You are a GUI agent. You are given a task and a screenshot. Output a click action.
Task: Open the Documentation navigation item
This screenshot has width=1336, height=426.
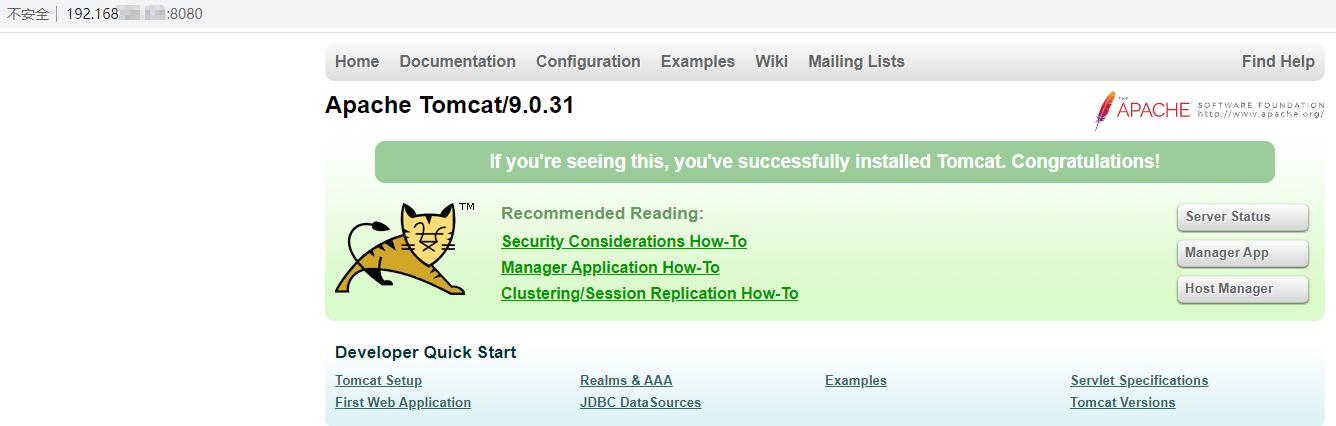(457, 61)
